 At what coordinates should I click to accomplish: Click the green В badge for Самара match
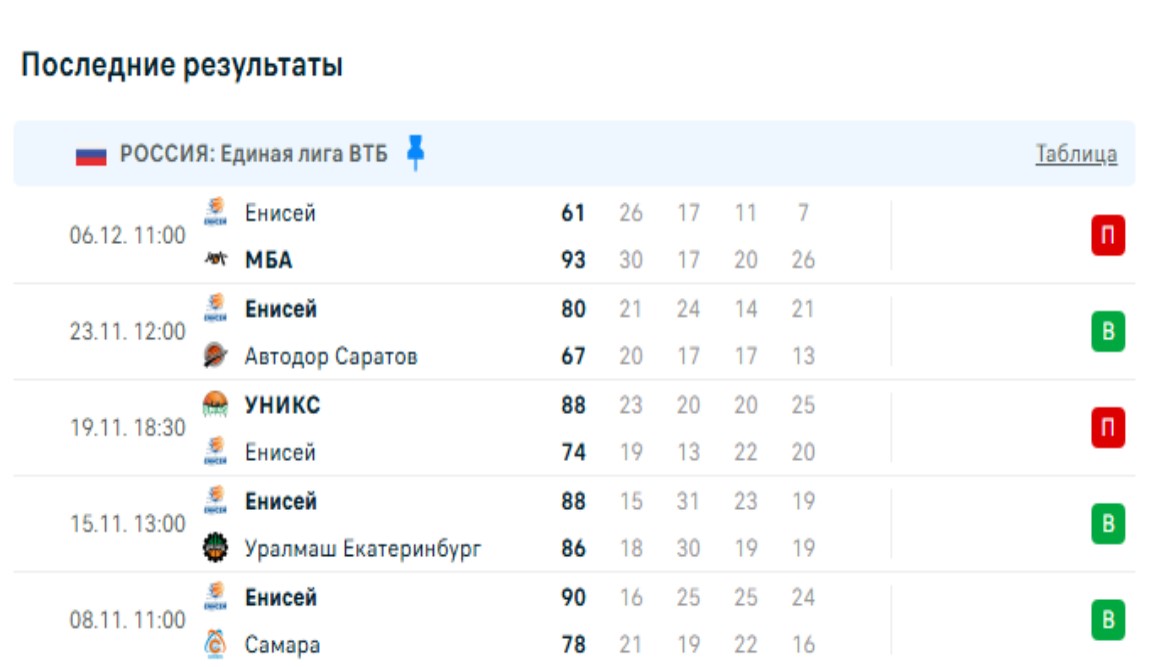(1107, 620)
